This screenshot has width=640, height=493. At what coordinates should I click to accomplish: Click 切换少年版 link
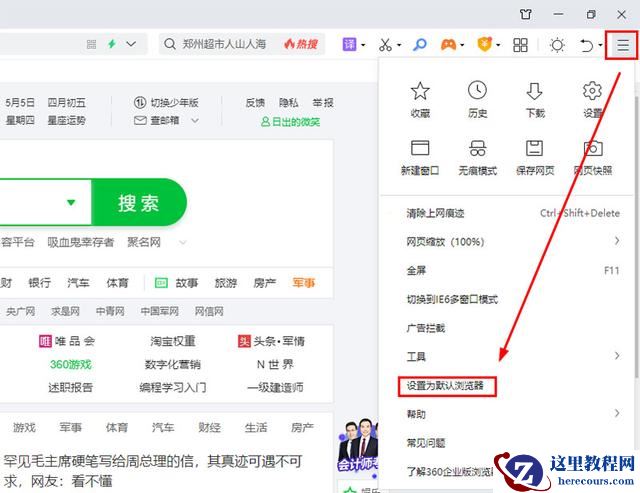pos(174,102)
